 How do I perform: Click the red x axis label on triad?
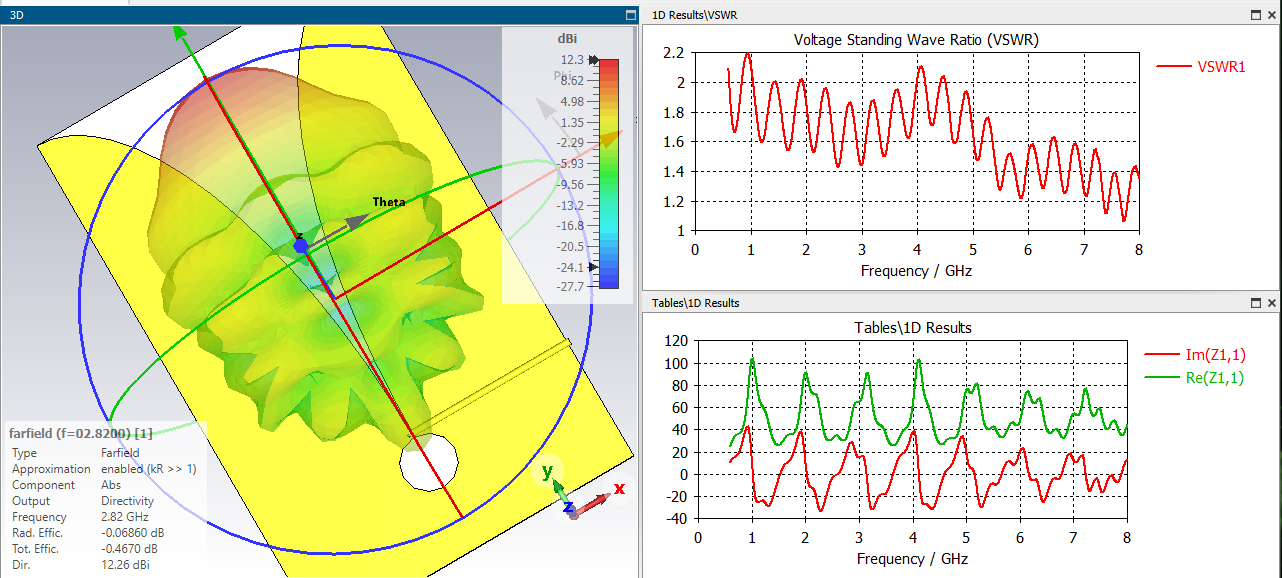tap(619, 488)
